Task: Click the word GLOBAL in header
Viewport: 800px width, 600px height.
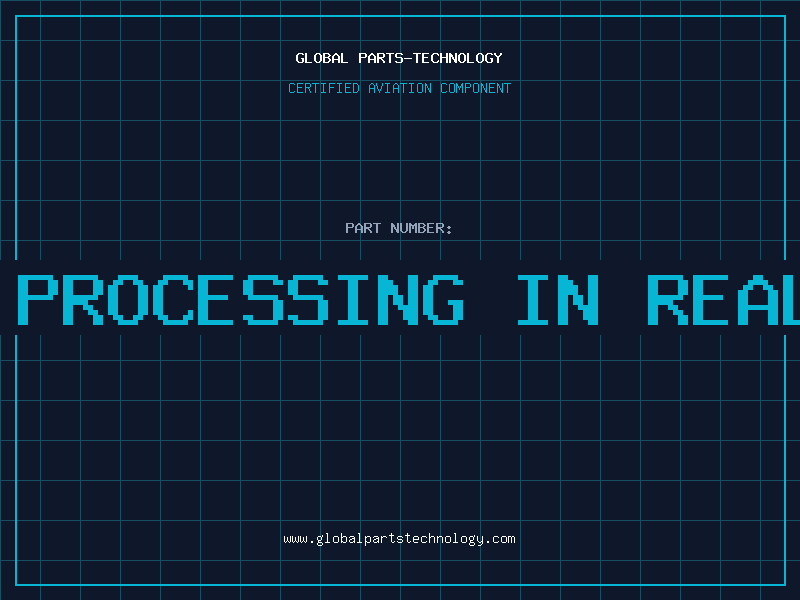Action: [321, 58]
